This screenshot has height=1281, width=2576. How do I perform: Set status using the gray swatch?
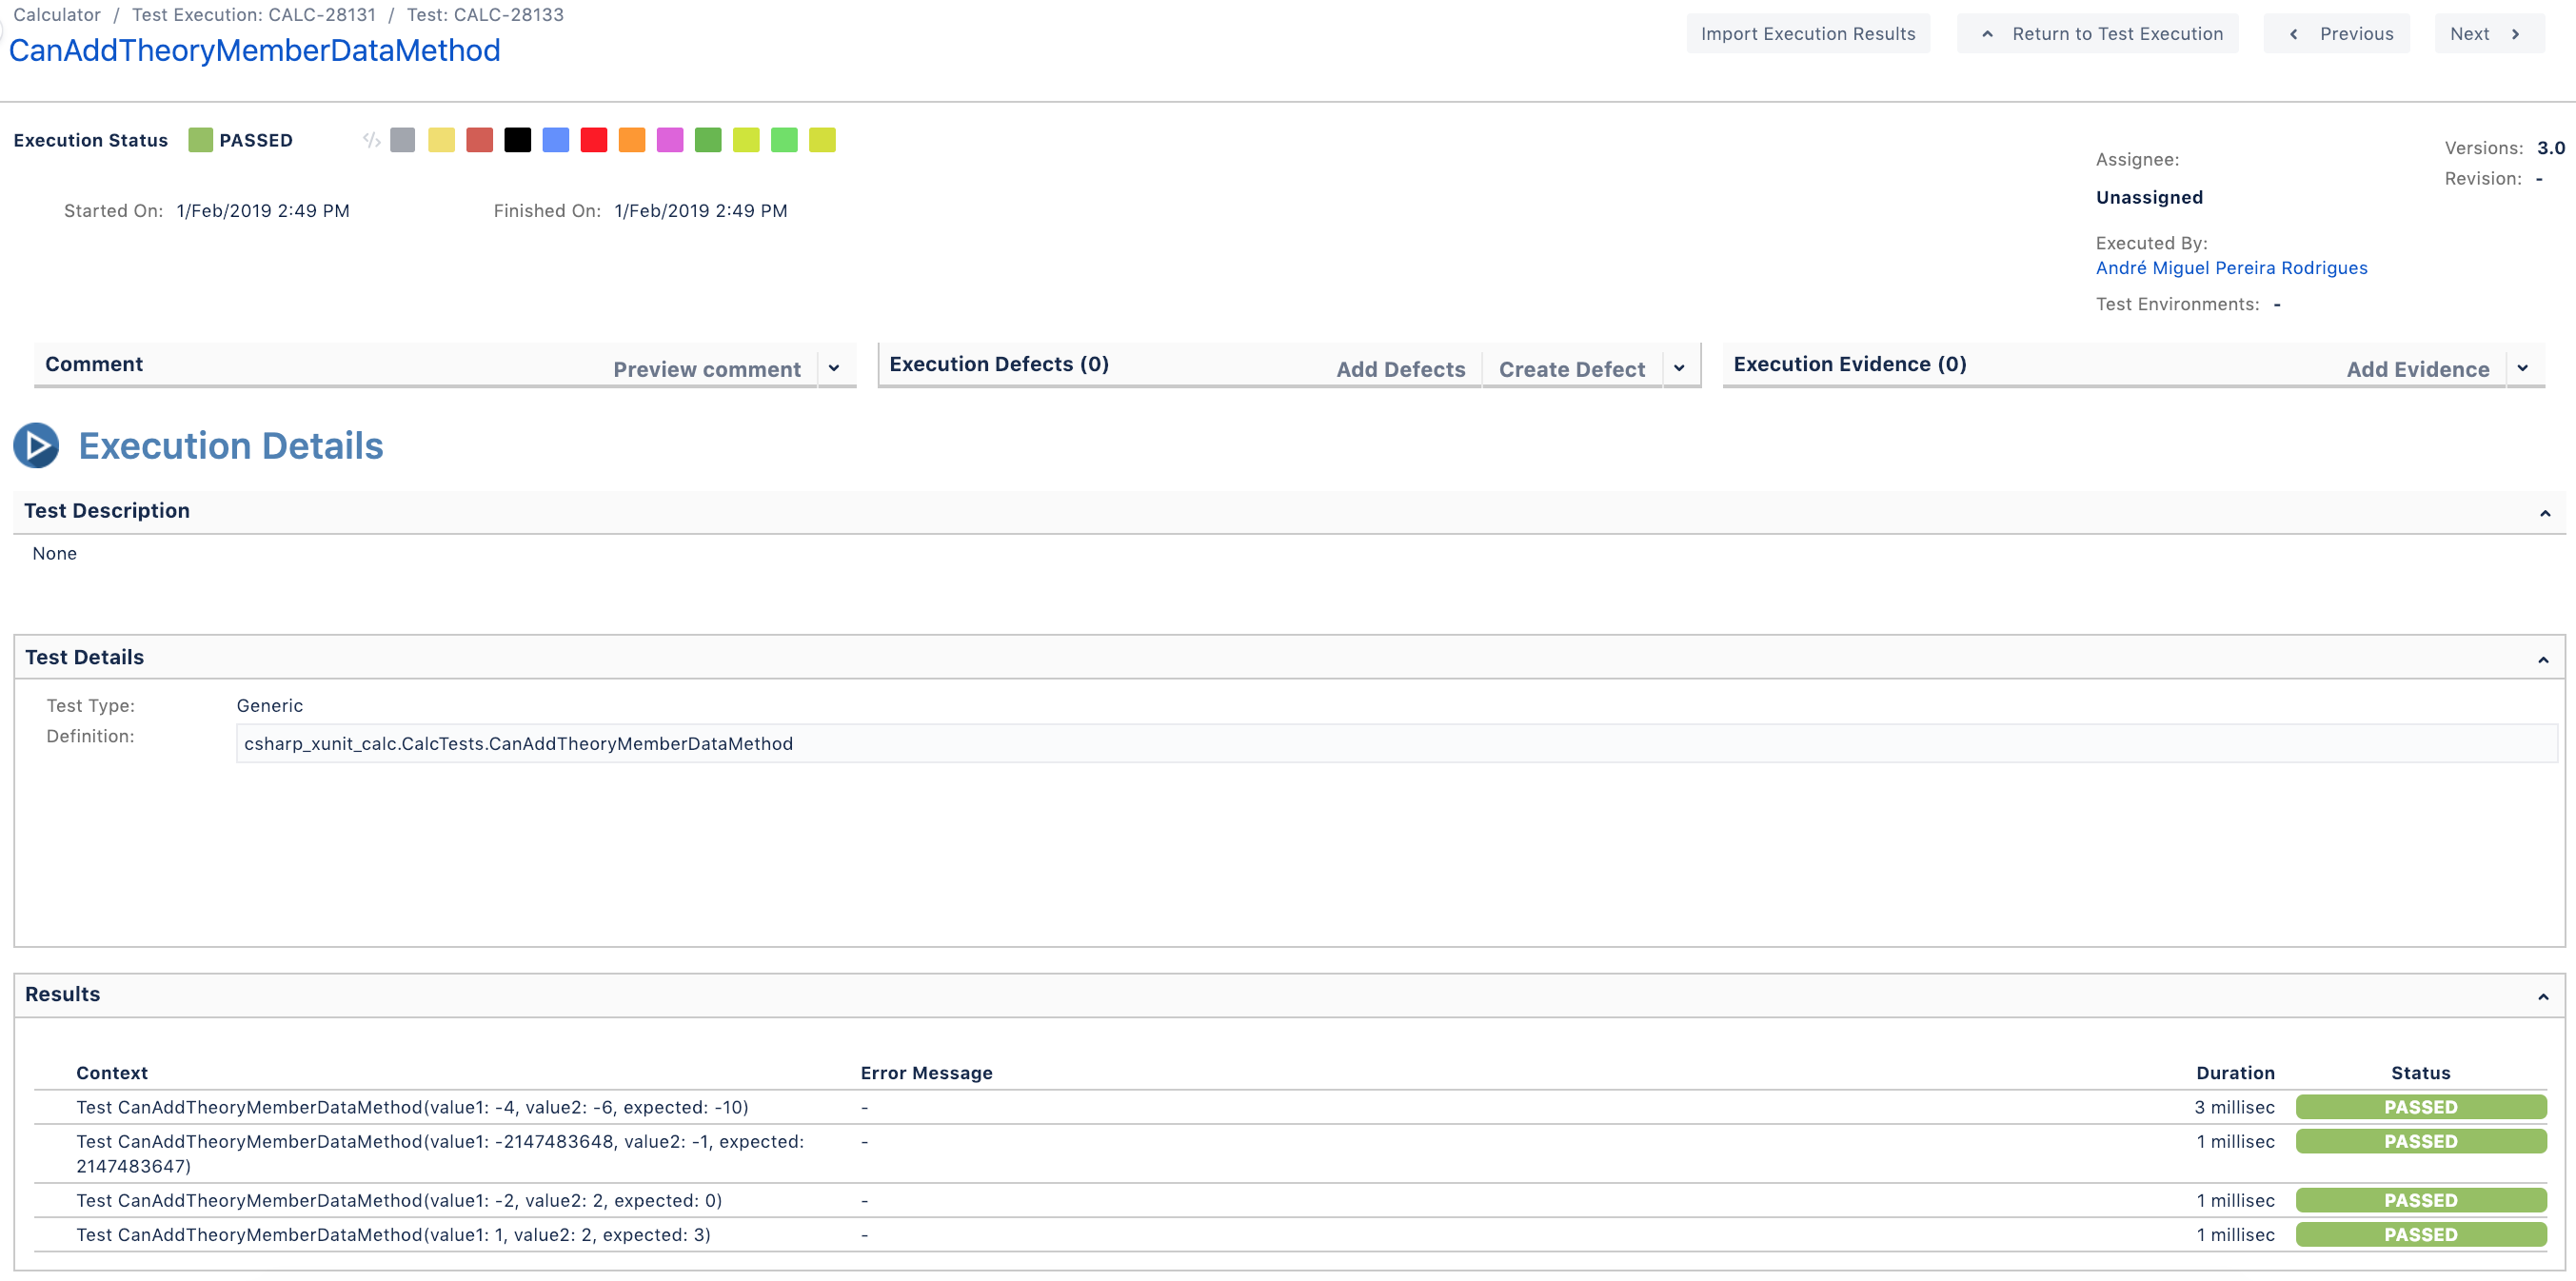pyautogui.click(x=403, y=140)
